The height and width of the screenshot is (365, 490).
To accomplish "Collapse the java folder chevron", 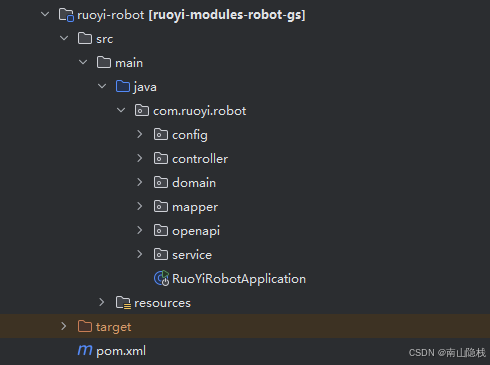I will 102,86.
